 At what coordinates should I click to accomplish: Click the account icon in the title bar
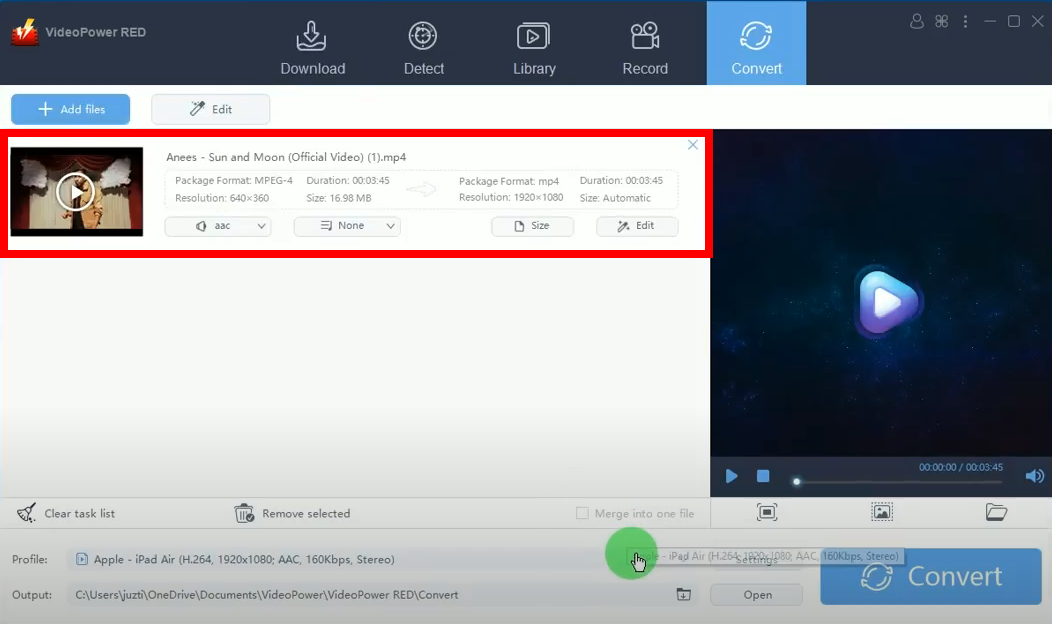[x=917, y=20]
